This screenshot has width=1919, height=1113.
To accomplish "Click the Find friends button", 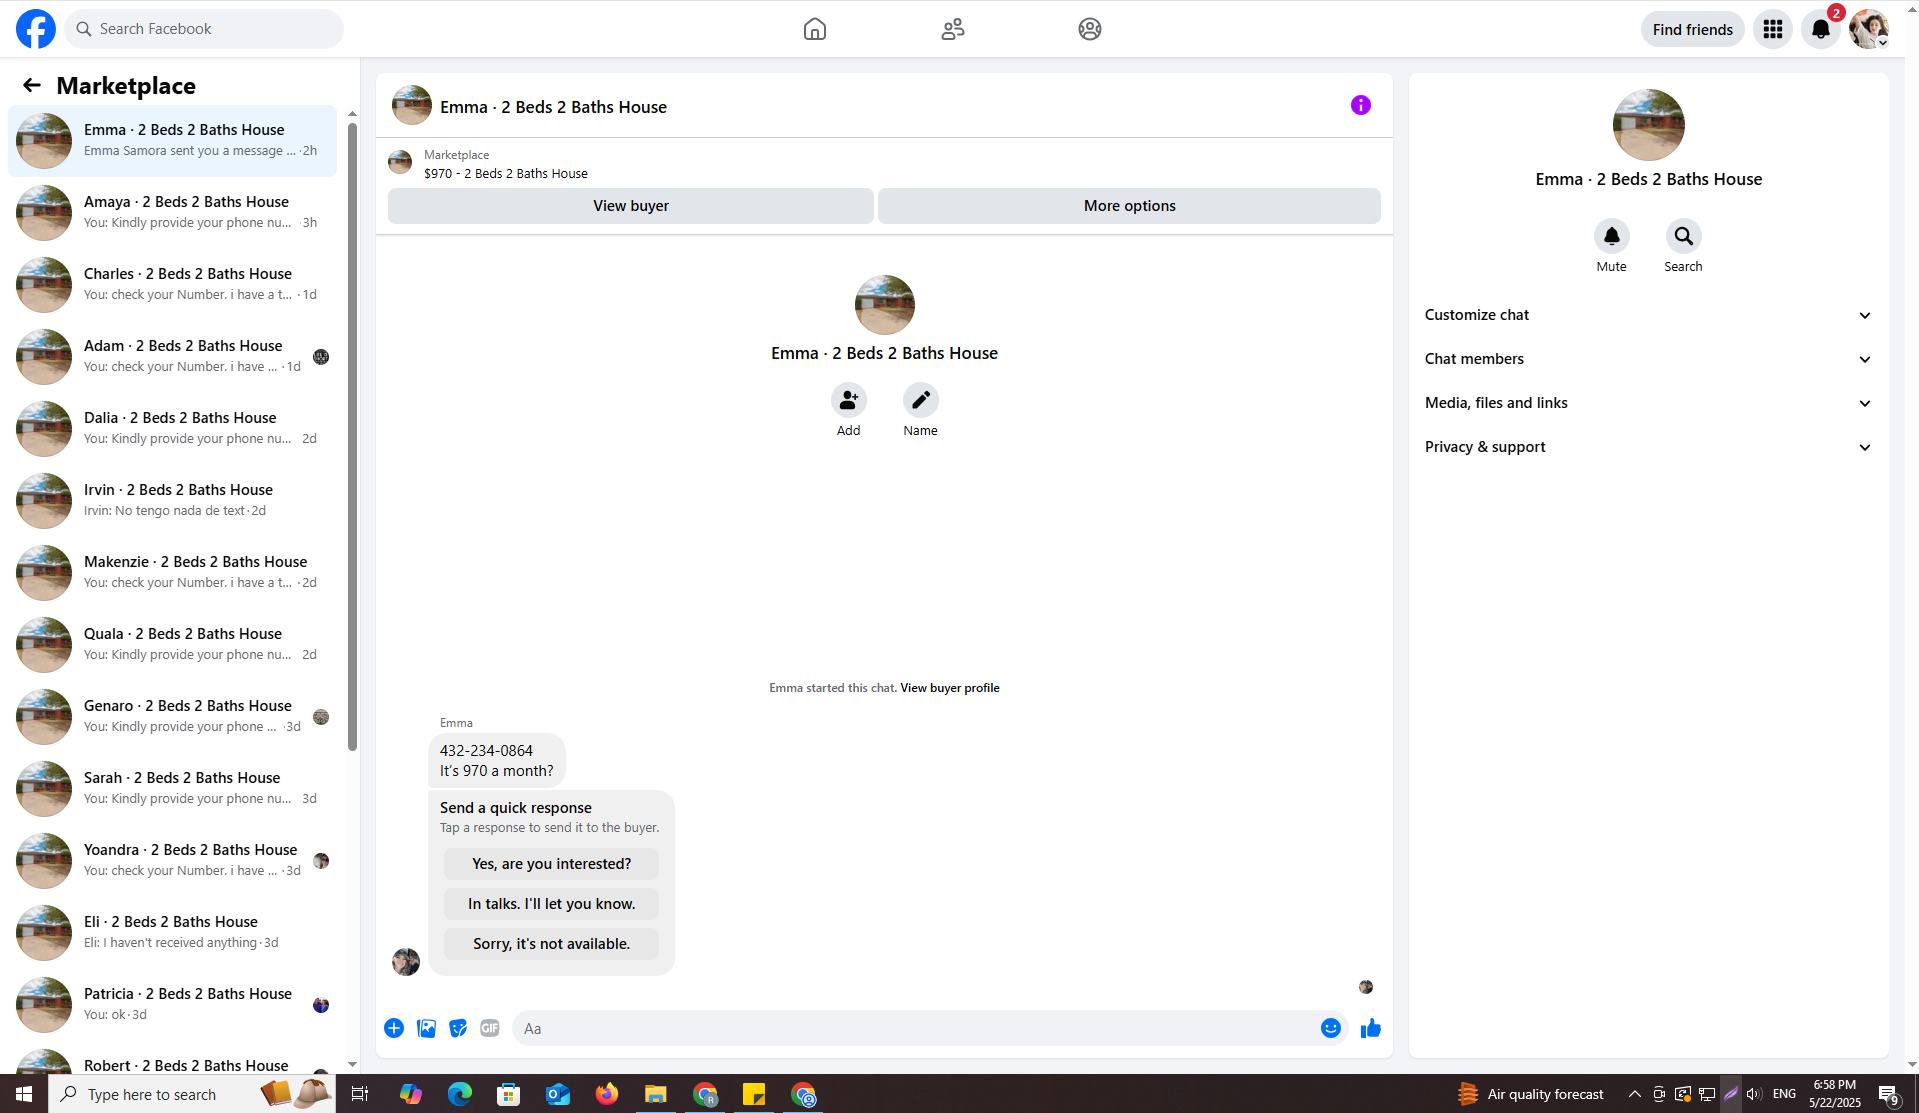I will pos(1693,29).
